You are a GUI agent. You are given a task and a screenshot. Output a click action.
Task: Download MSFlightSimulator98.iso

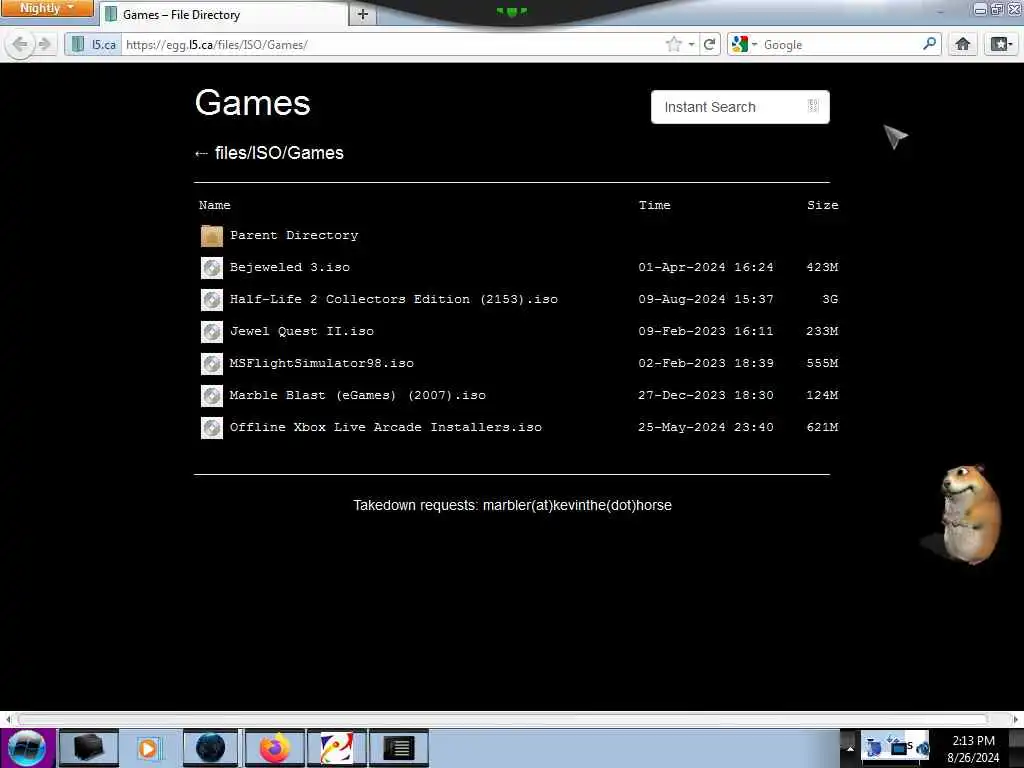pos(321,363)
